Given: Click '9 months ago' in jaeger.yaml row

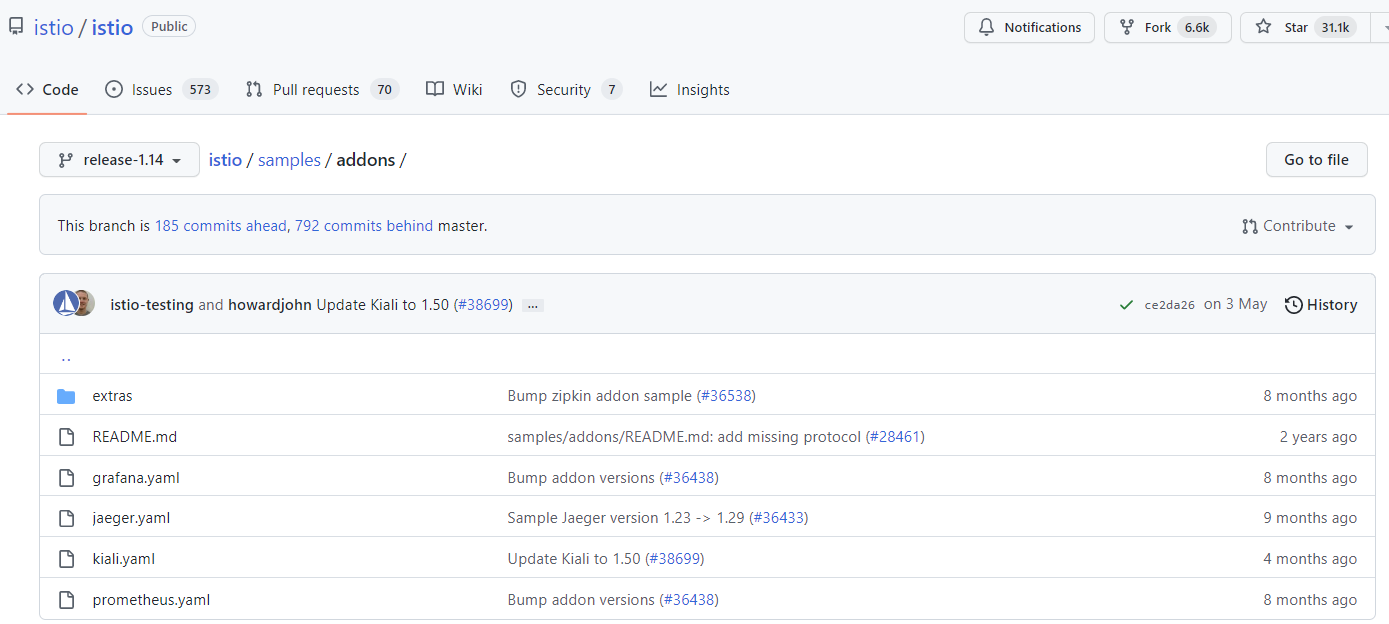Looking at the screenshot, I should pyautogui.click(x=1310, y=518).
